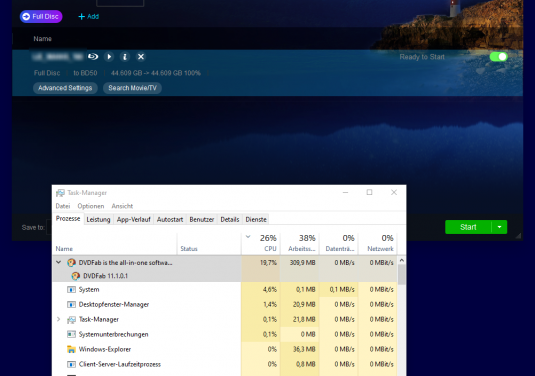Click the to BD50 output label
This screenshot has height=376, width=535.
tap(85, 73)
